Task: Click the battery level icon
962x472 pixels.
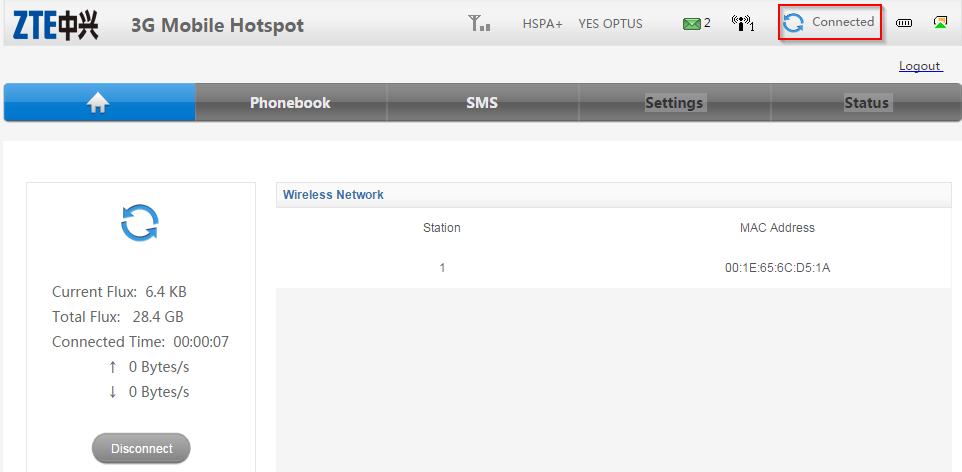Action: [x=904, y=23]
